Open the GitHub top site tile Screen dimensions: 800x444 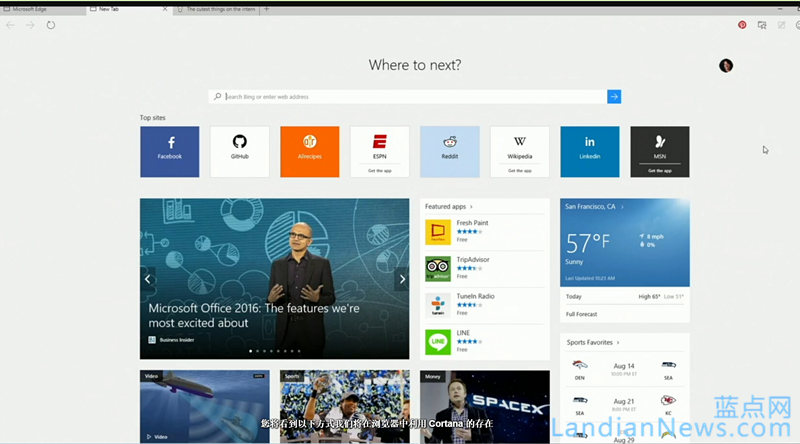[x=239, y=152]
